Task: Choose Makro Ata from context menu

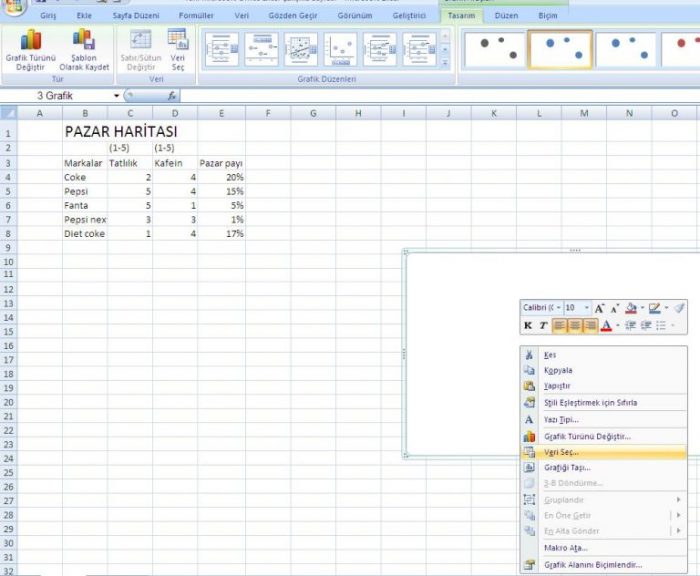Action: (604, 548)
